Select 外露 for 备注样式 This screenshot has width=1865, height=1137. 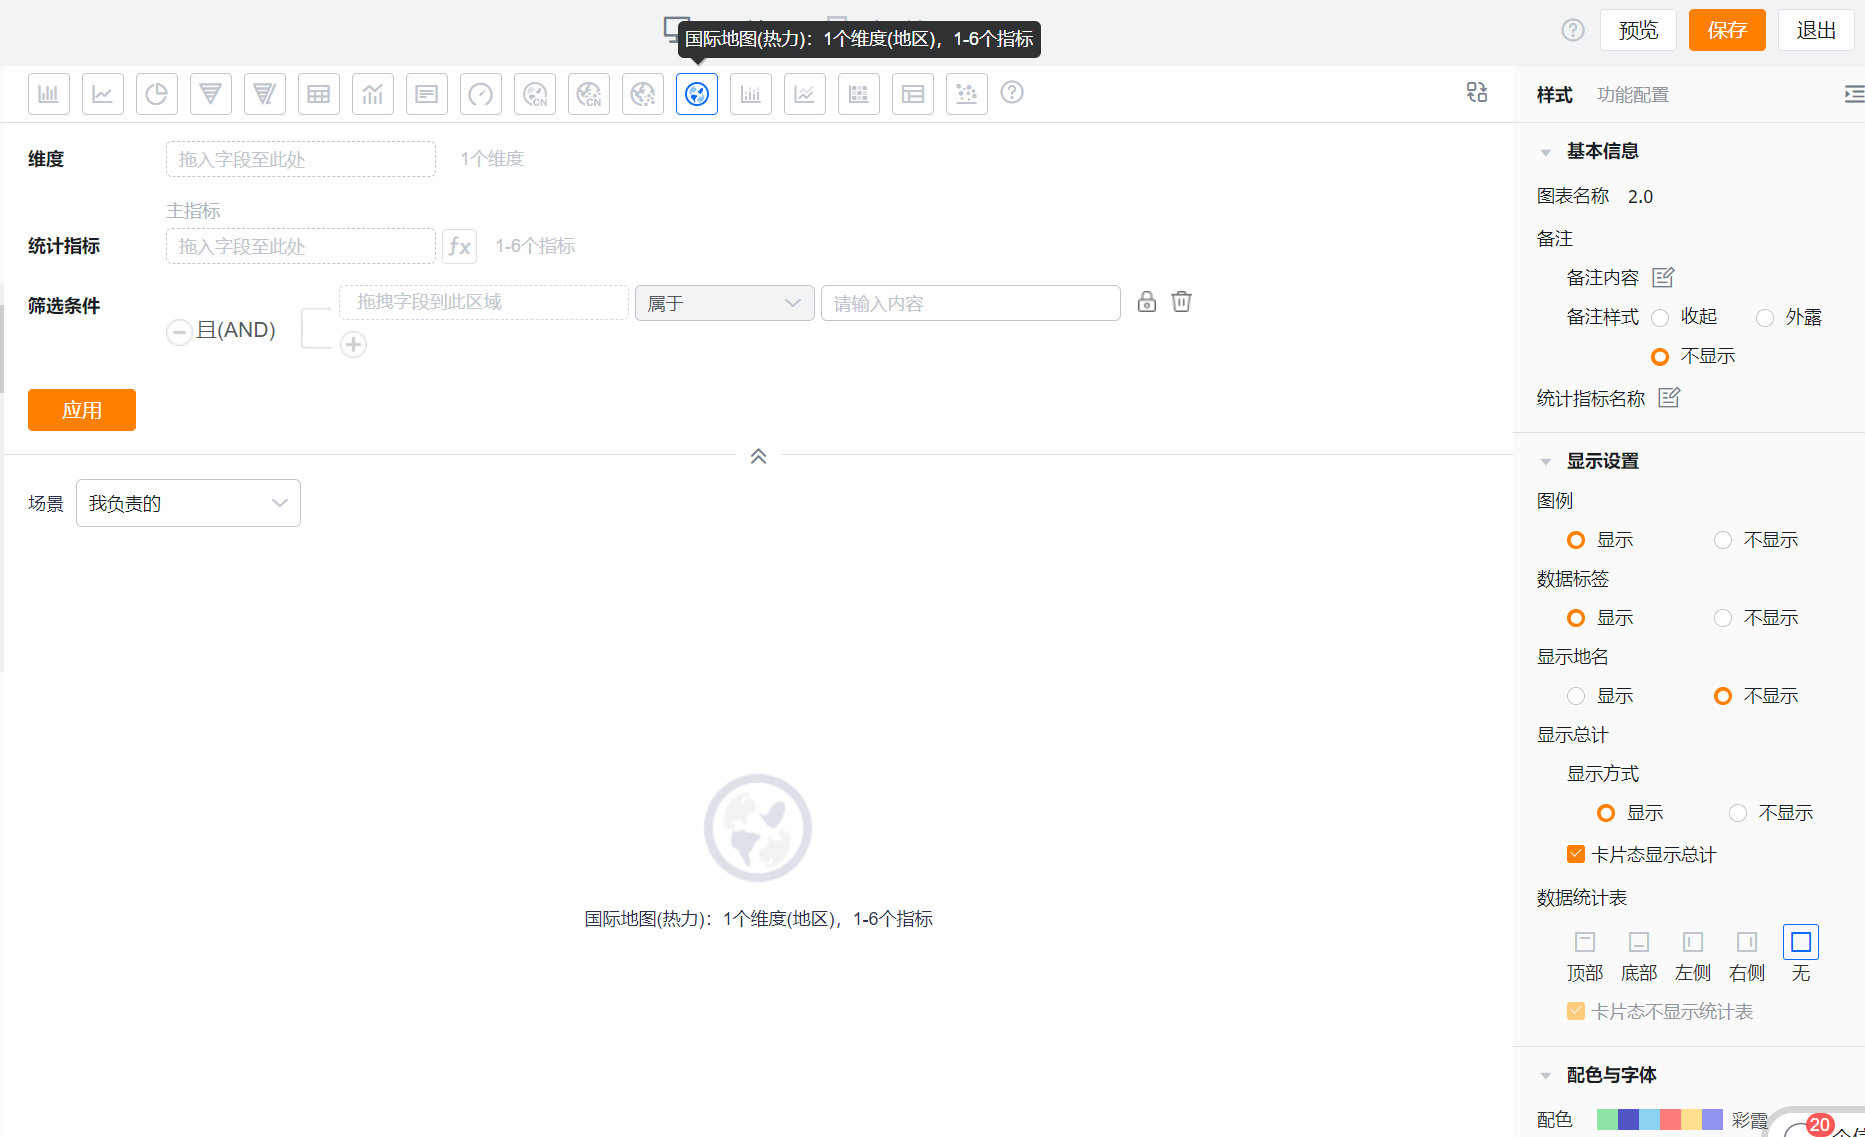point(1765,318)
